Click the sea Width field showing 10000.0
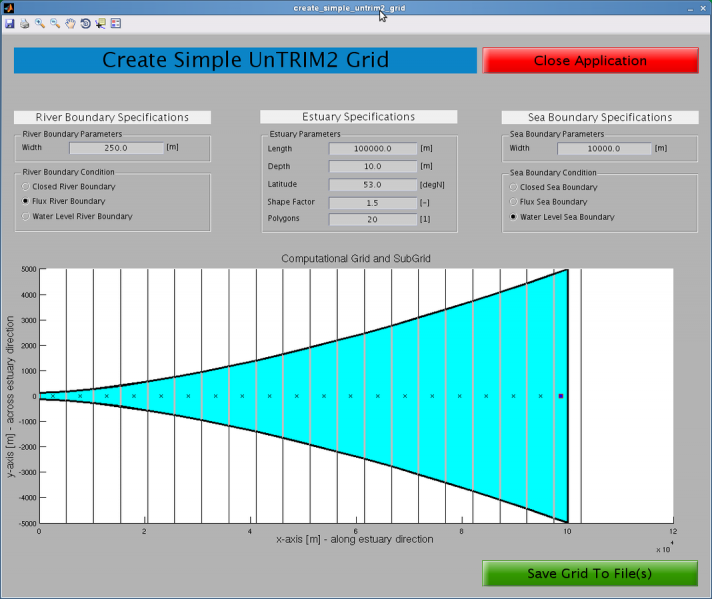Image resolution: width=712 pixels, height=599 pixels. (x=603, y=148)
